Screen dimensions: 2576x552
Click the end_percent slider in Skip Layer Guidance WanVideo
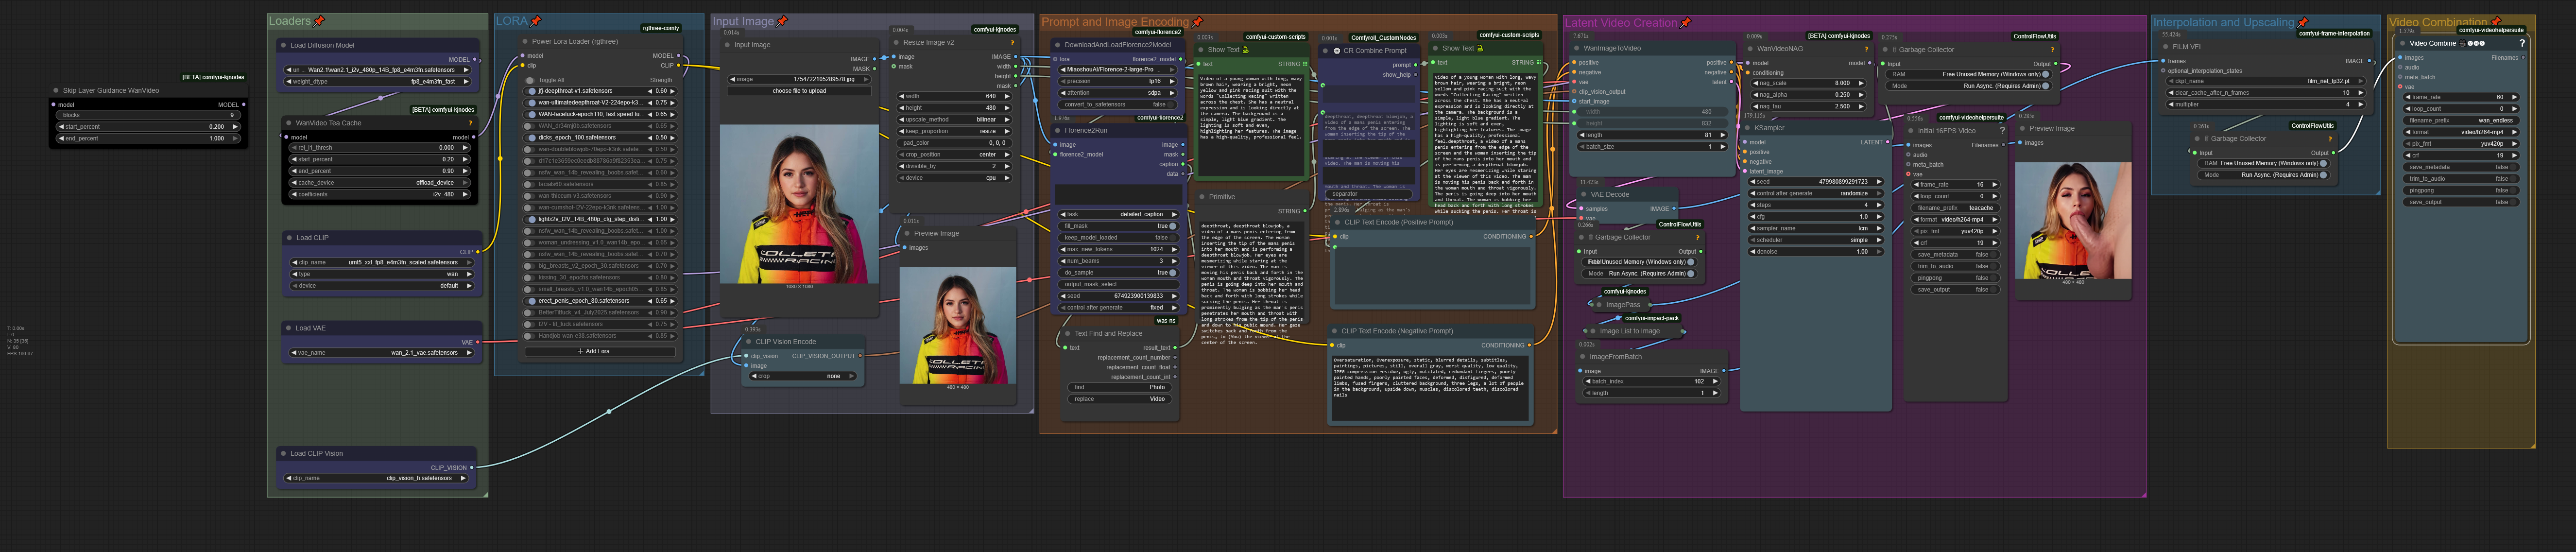pyautogui.click(x=147, y=138)
